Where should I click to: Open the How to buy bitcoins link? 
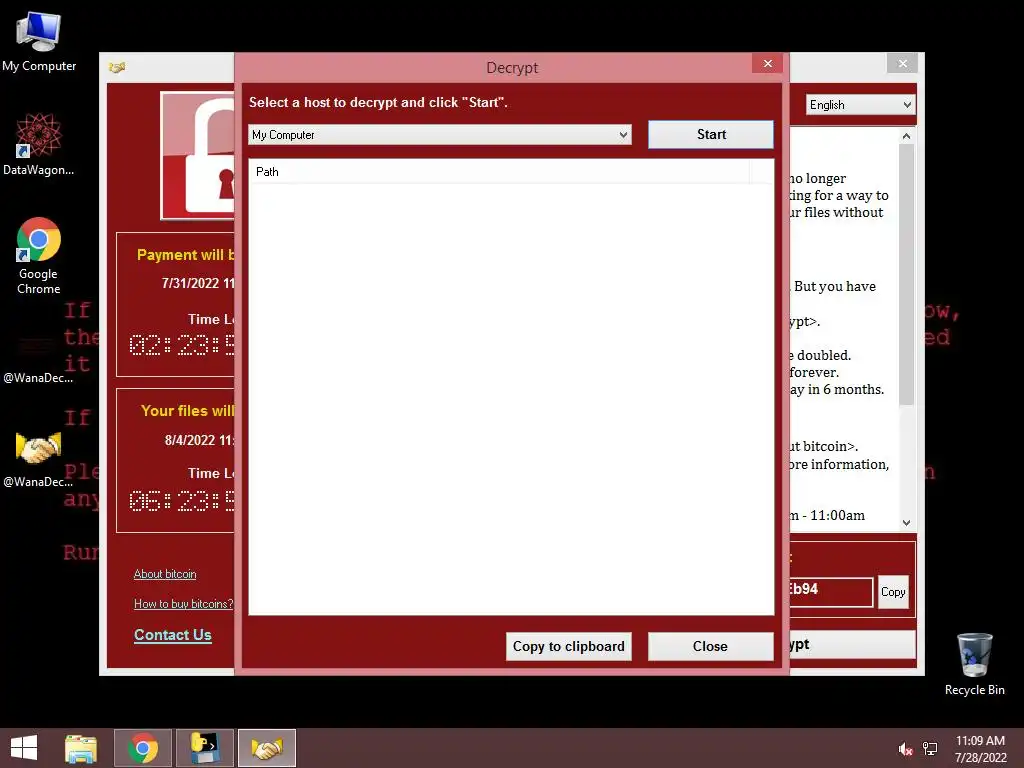coord(184,604)
